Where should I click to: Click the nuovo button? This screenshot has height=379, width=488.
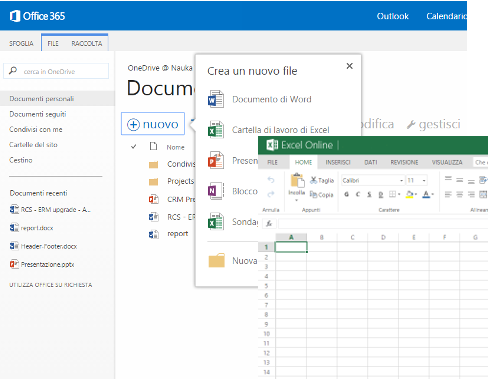(x=153, y=124)
